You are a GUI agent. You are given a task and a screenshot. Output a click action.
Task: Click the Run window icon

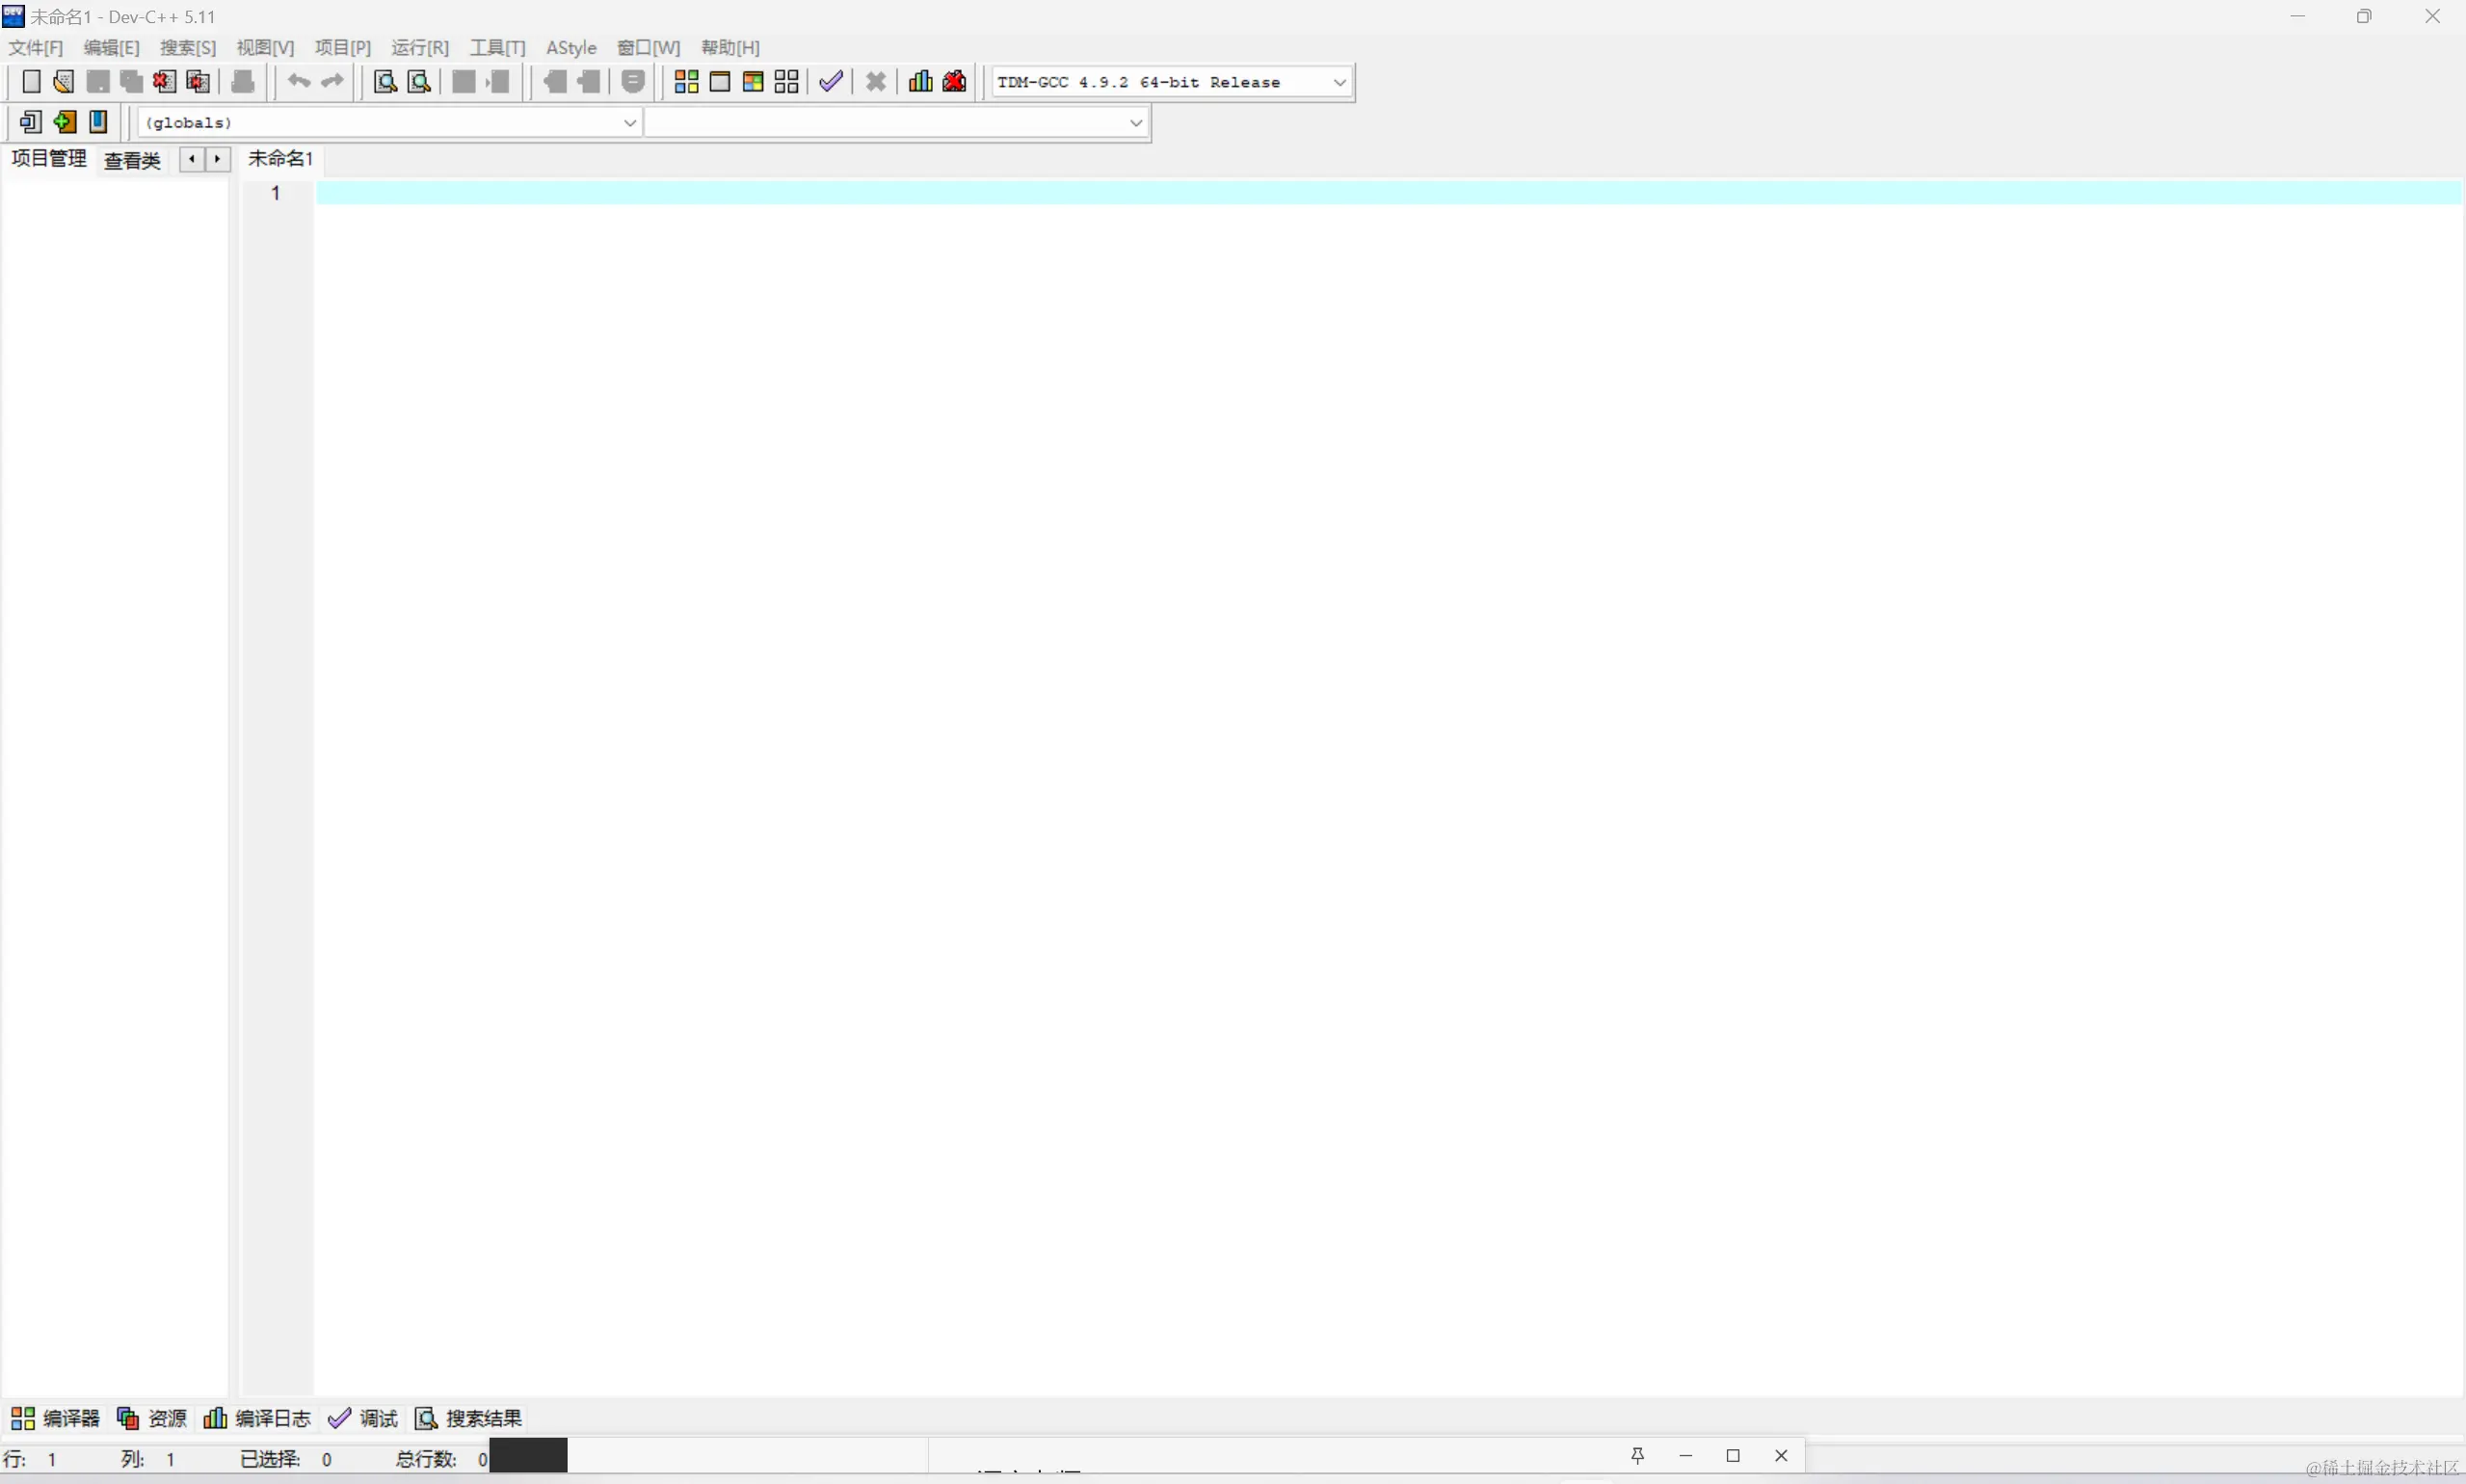(x=720, y=82)
